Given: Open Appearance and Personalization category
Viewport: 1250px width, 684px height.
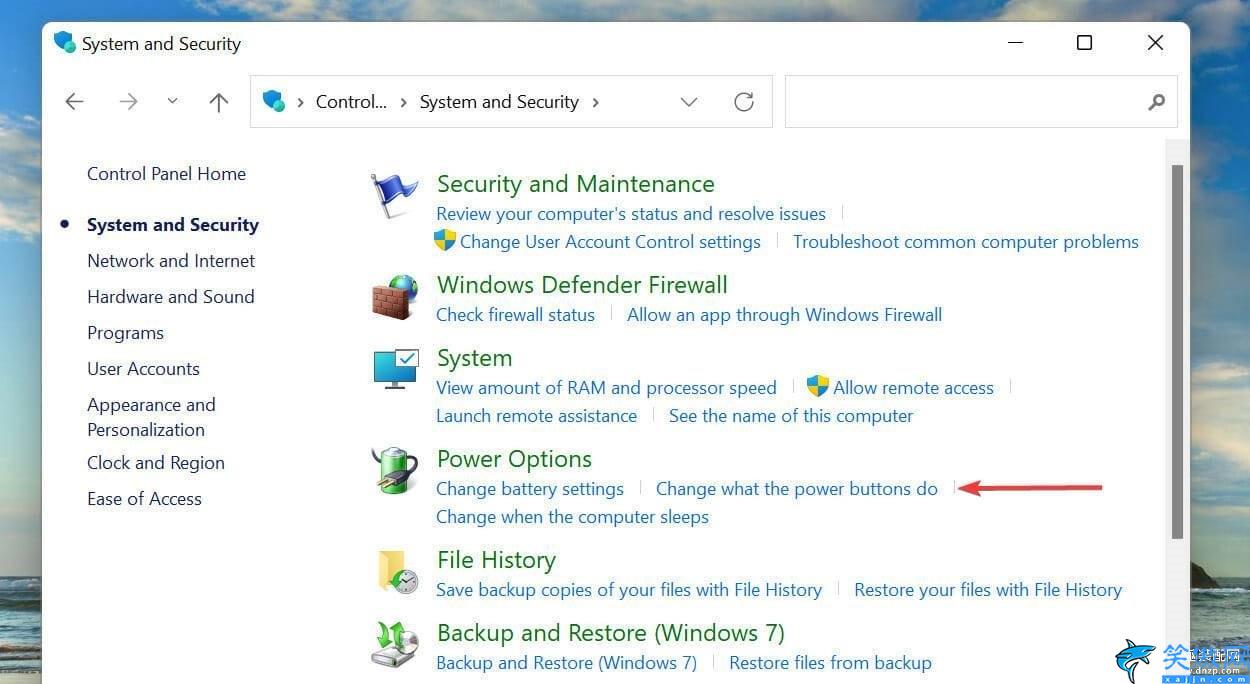Looking at the screenshot, I should pos(151,417).
